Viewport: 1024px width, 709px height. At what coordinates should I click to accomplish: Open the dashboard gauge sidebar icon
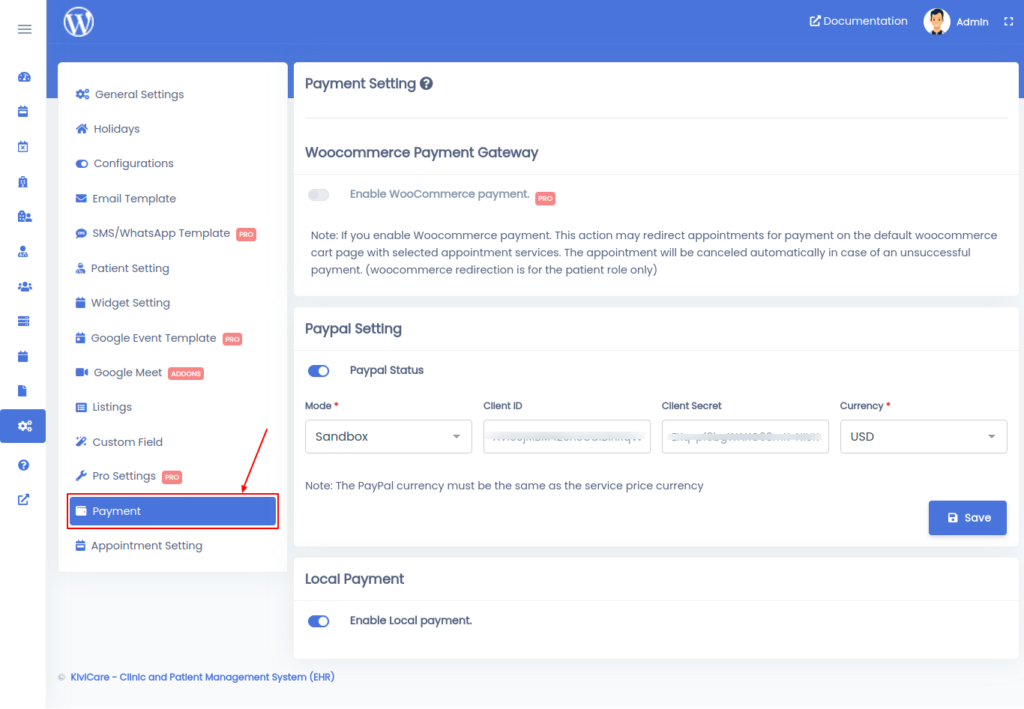[x=24, y=77]
